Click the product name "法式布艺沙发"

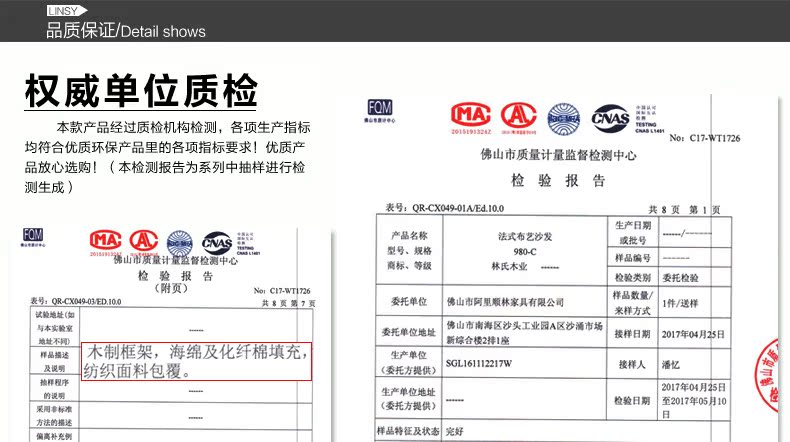[x=525, y=236]
